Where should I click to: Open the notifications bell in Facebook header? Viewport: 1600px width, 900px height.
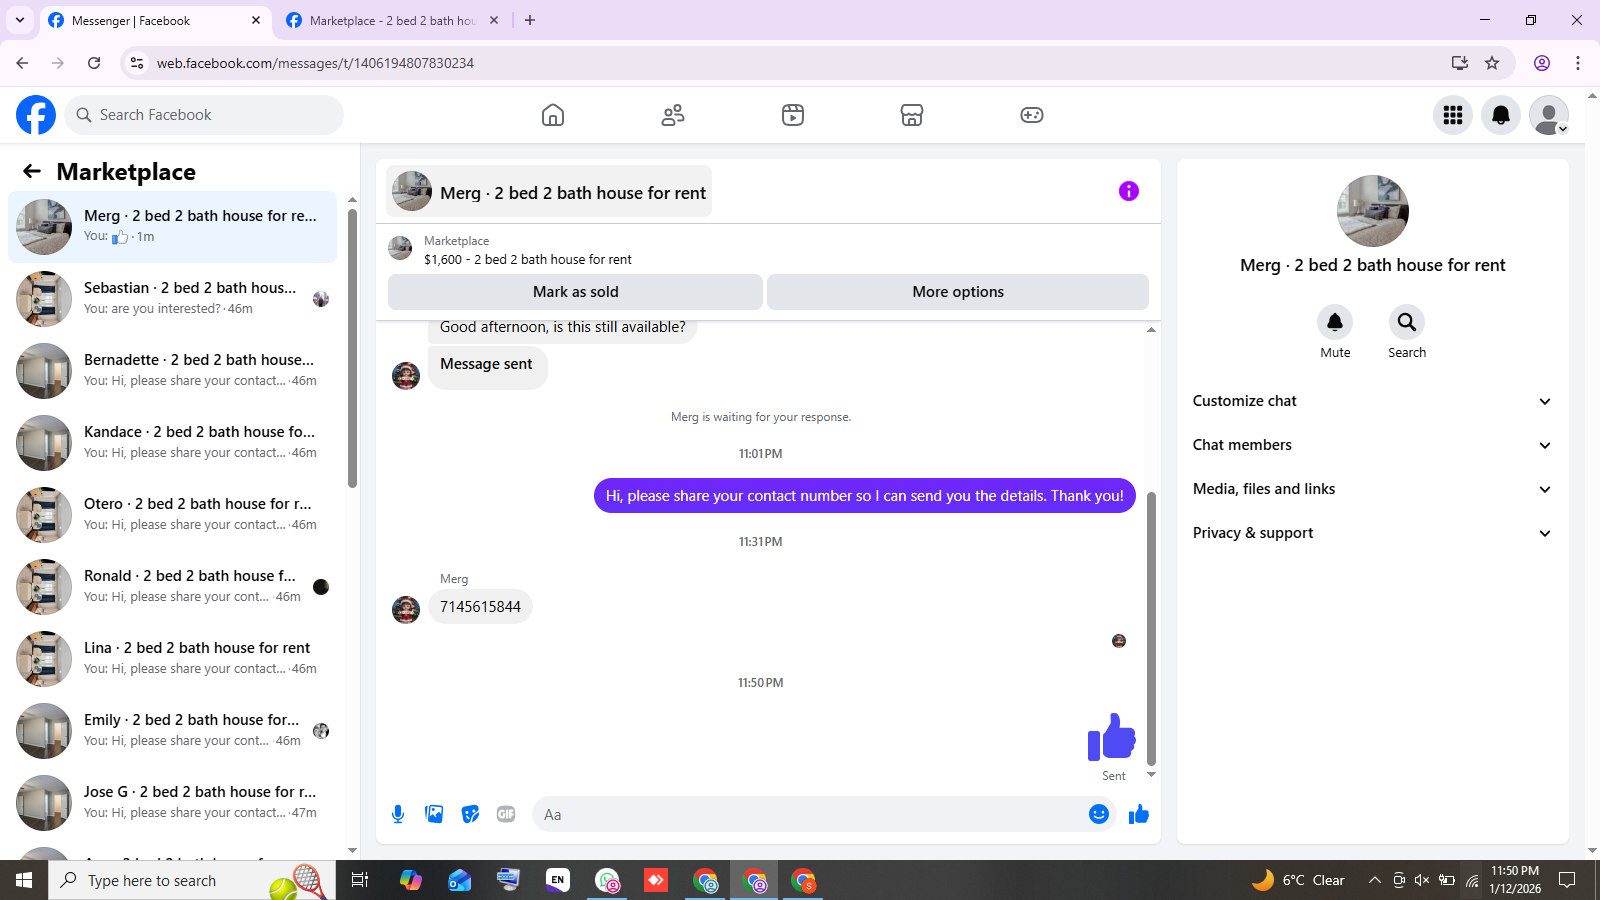tap(1501, 115)
